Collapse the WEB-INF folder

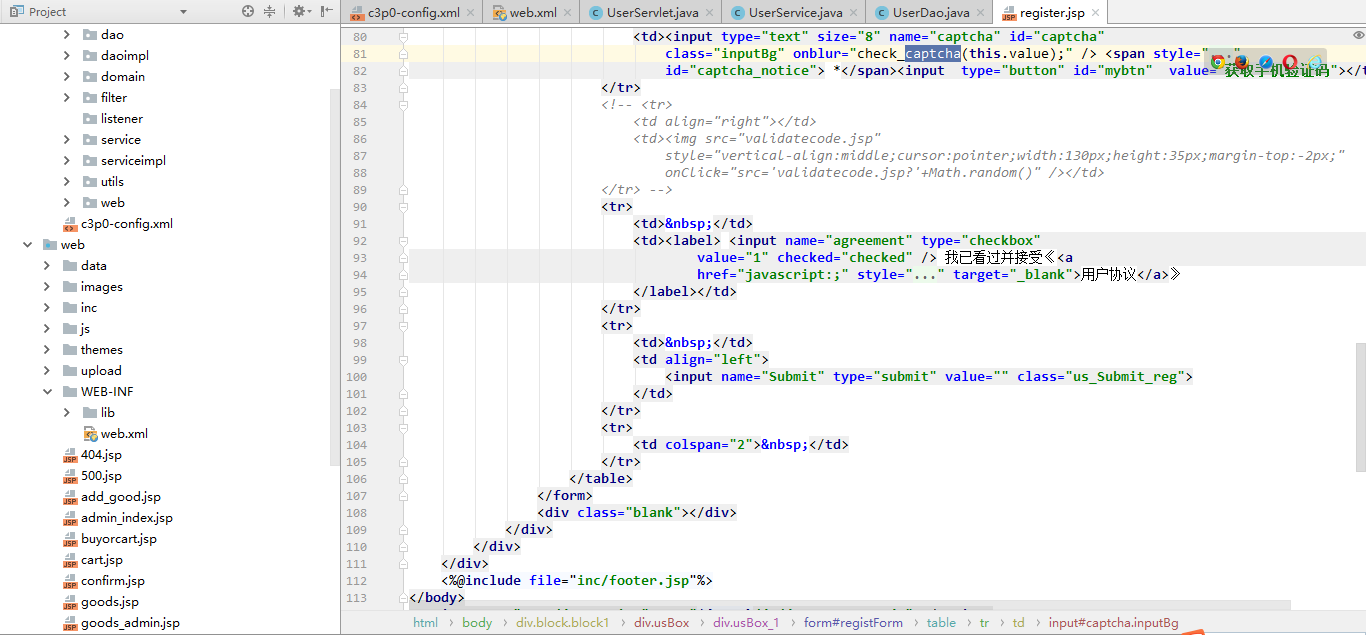pyautogui.click(x=47, y=391)
